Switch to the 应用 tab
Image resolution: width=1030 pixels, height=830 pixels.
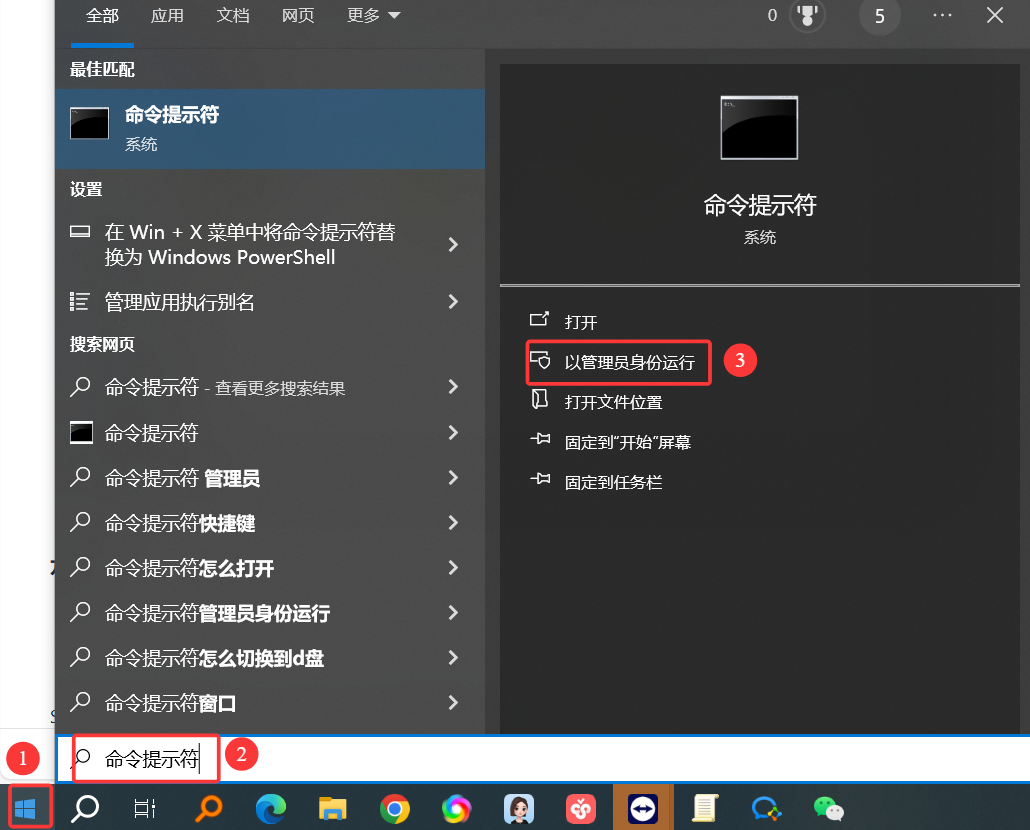167,16
